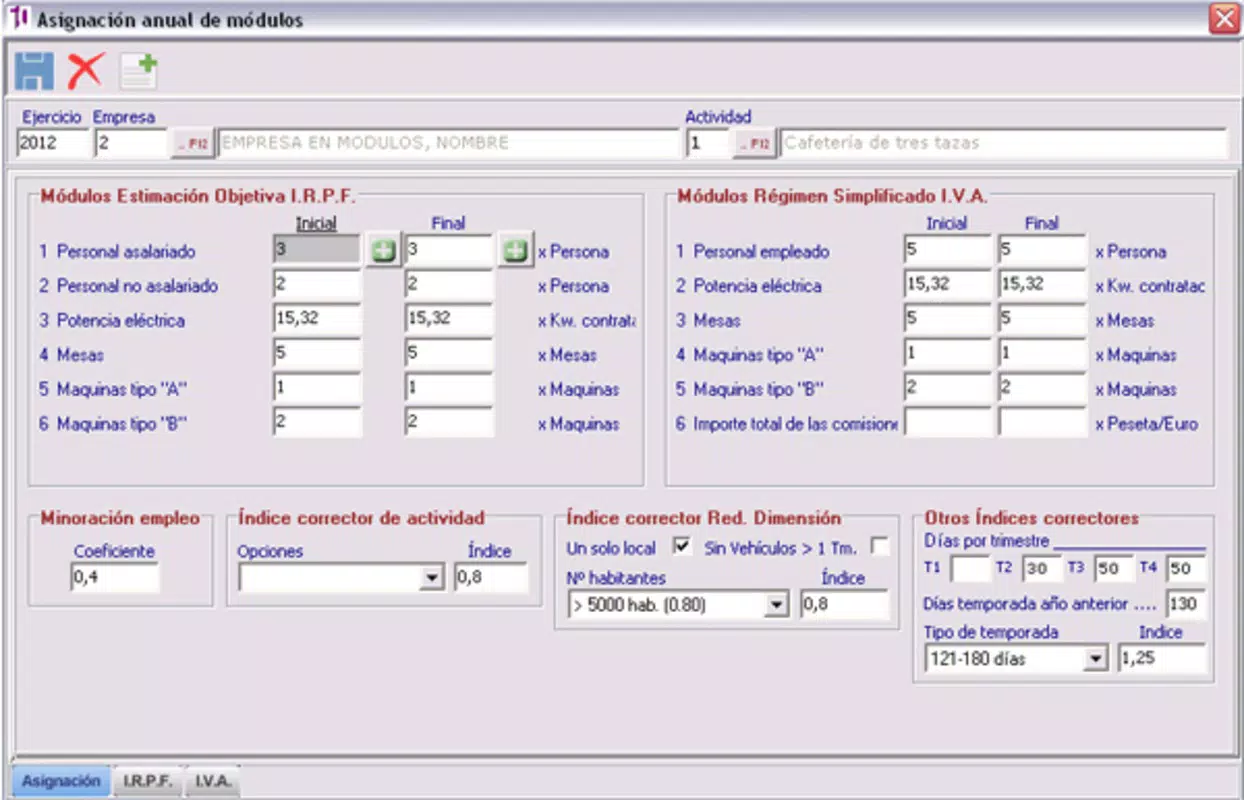Screen dimensions: 1244x800
Task: Click I.V.A. Maquinas tipo "A" Inicial field
Action: [948, 355]
